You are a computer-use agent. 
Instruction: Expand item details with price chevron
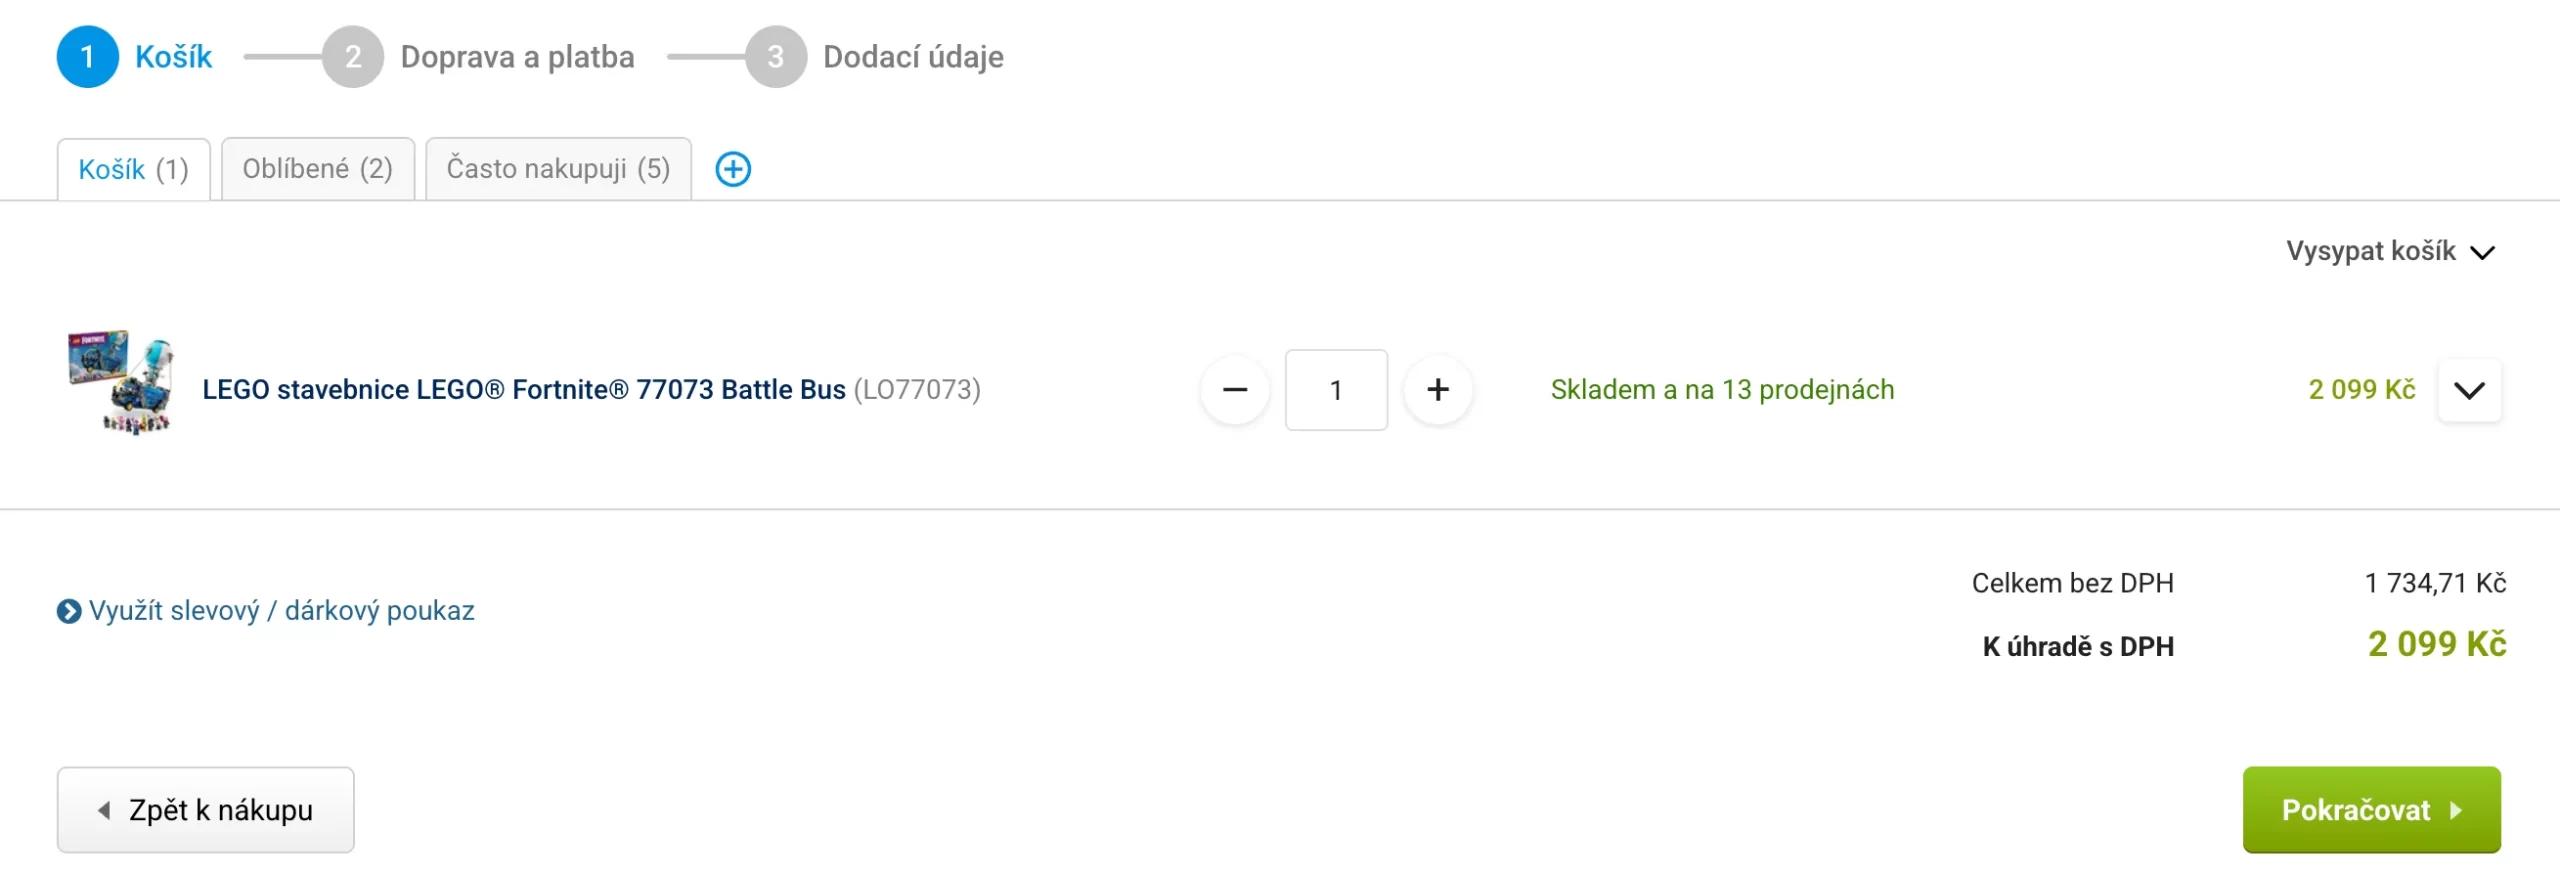(x=2470, y=390)
